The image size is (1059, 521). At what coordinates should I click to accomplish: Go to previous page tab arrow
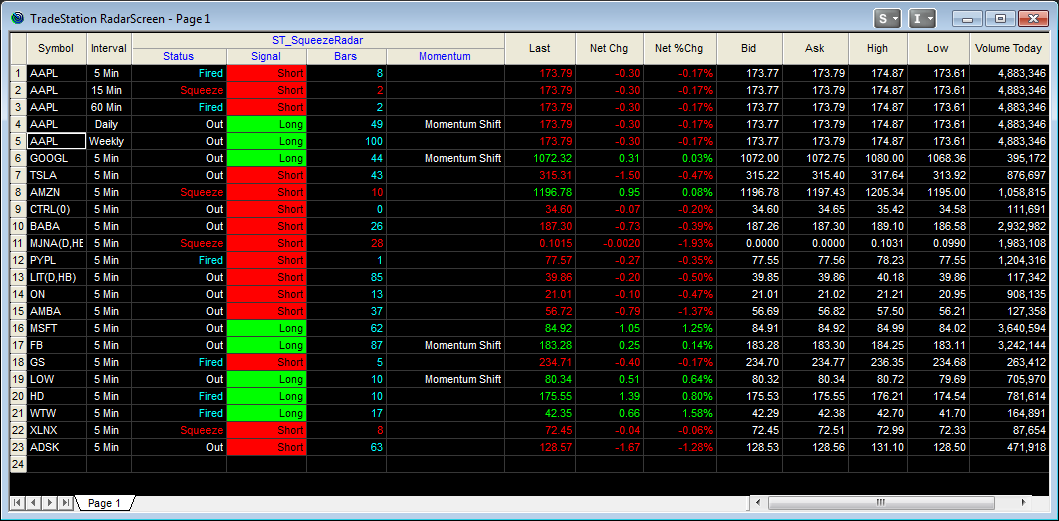click(34, 503)
